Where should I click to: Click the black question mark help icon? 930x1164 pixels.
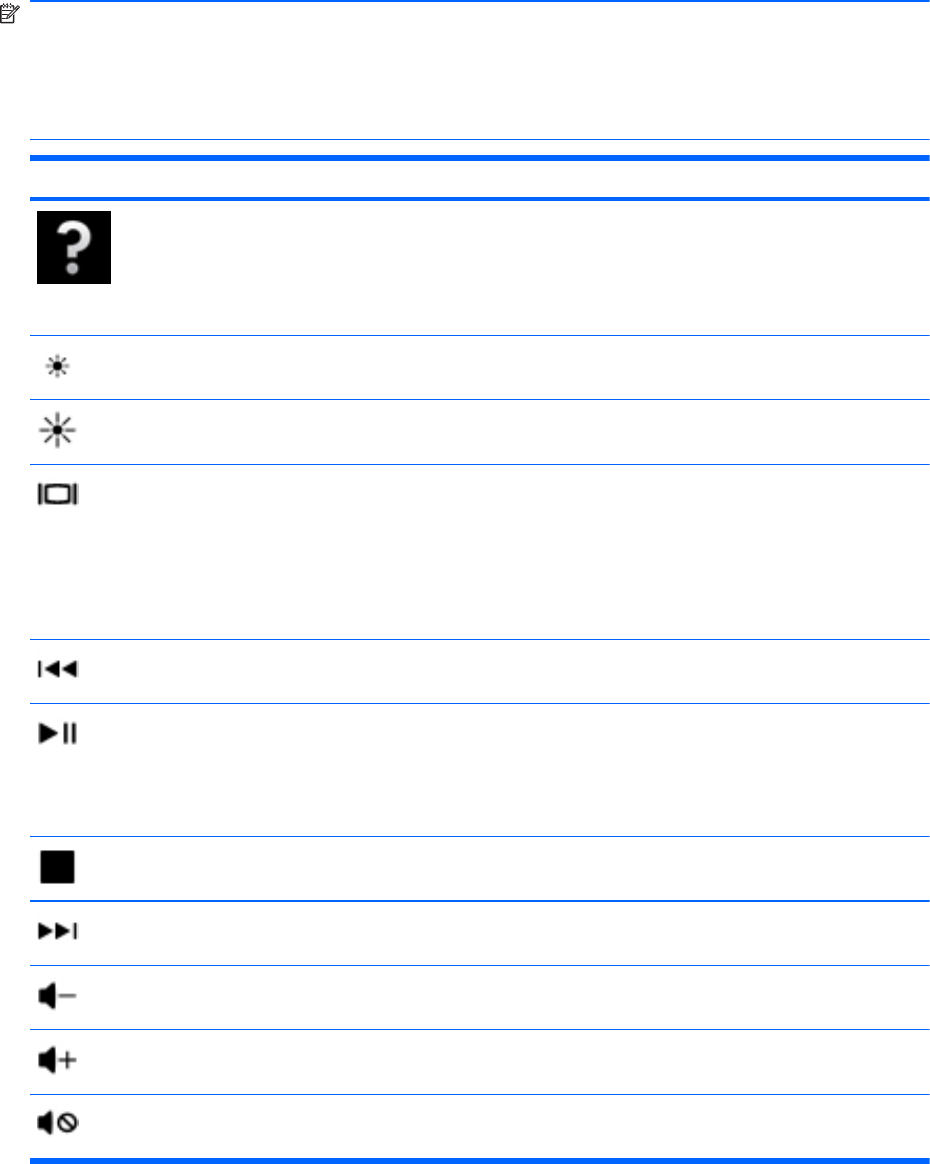click(x=74, y=247)
